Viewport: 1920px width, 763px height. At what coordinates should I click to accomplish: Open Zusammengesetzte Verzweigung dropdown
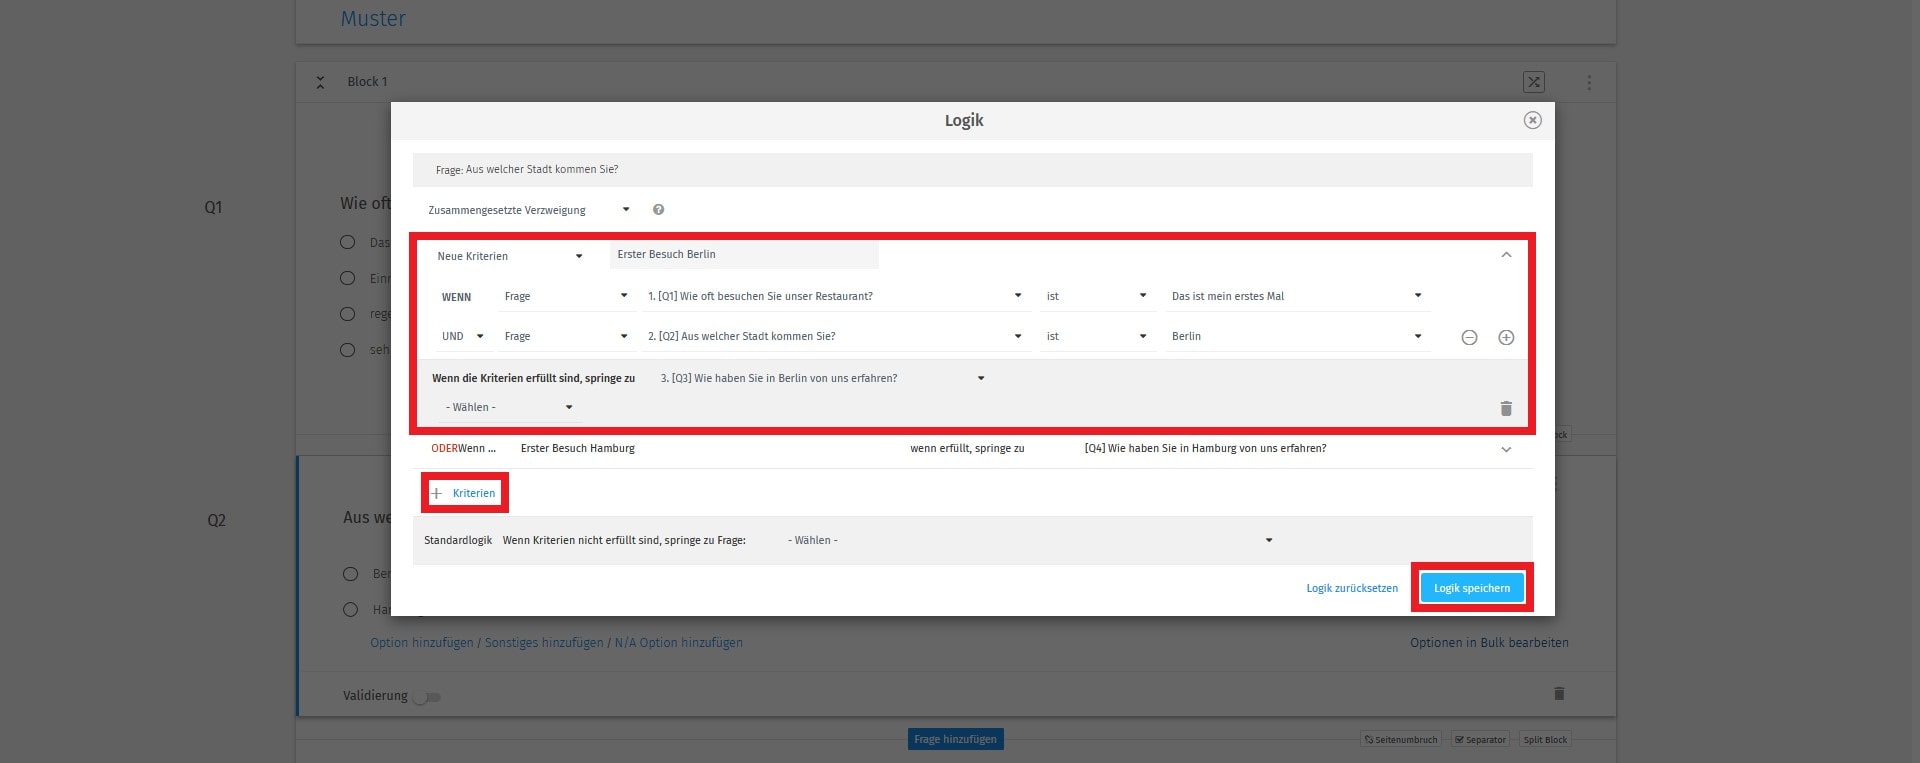point(529,210)
